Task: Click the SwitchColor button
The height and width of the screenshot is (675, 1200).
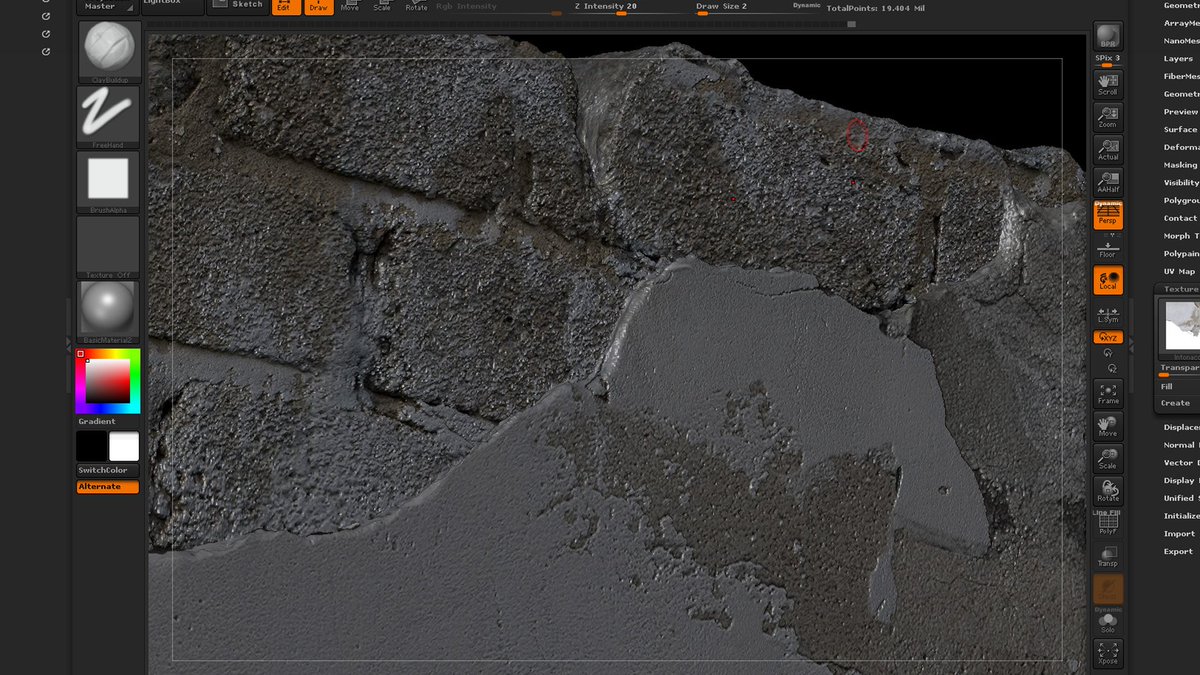Action: coord(108,470)
